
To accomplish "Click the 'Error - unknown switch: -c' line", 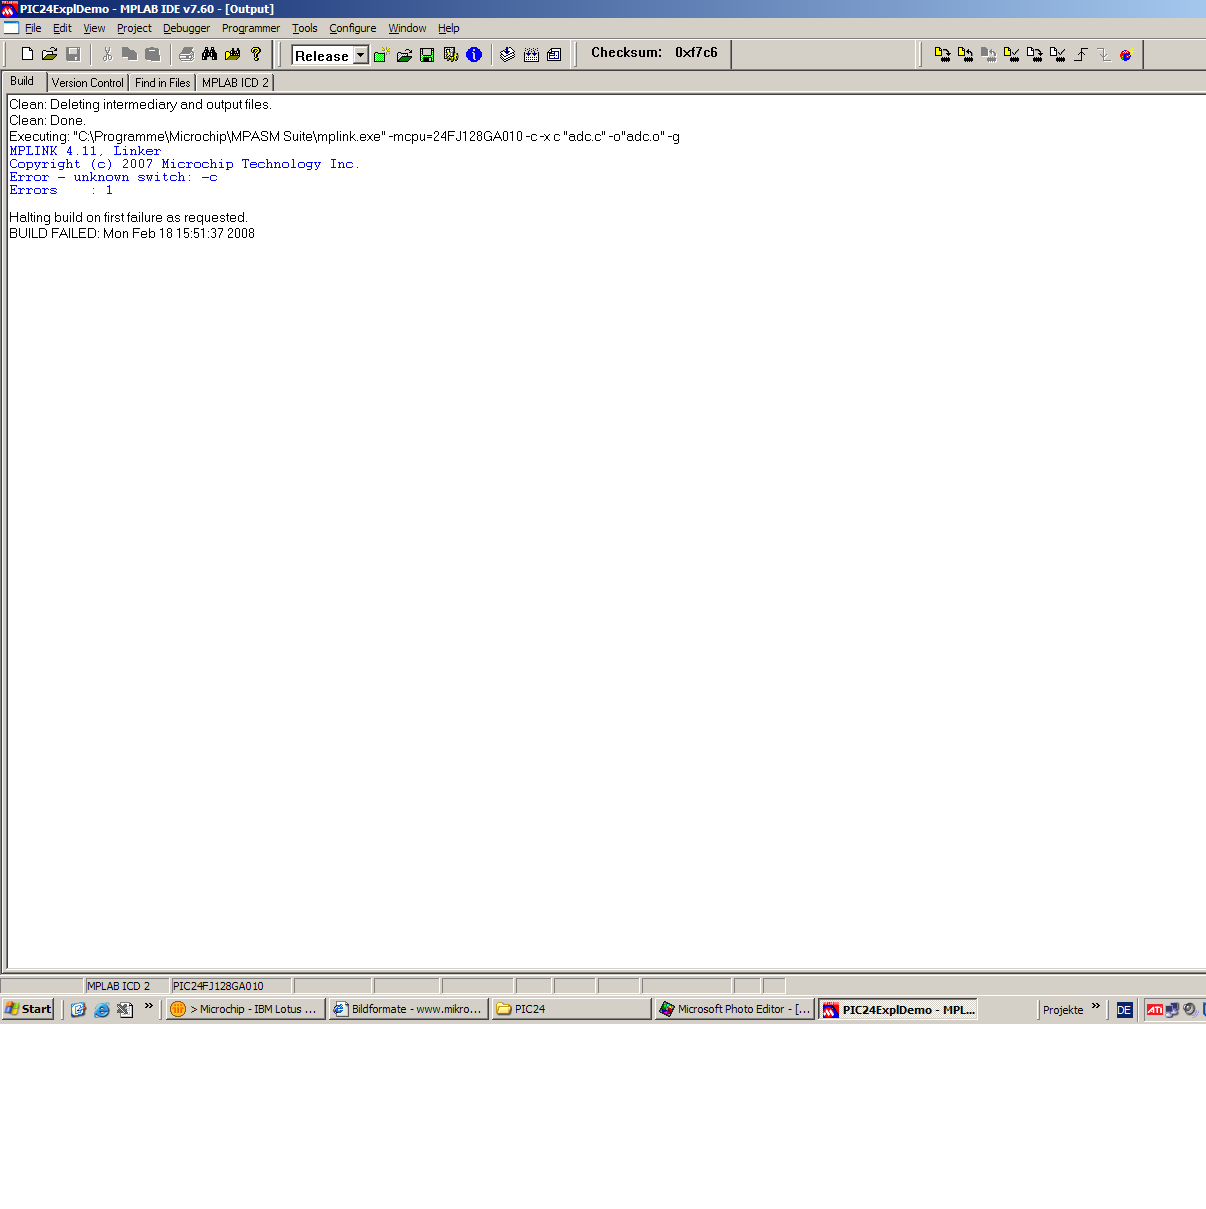I will tap(113, 177).
